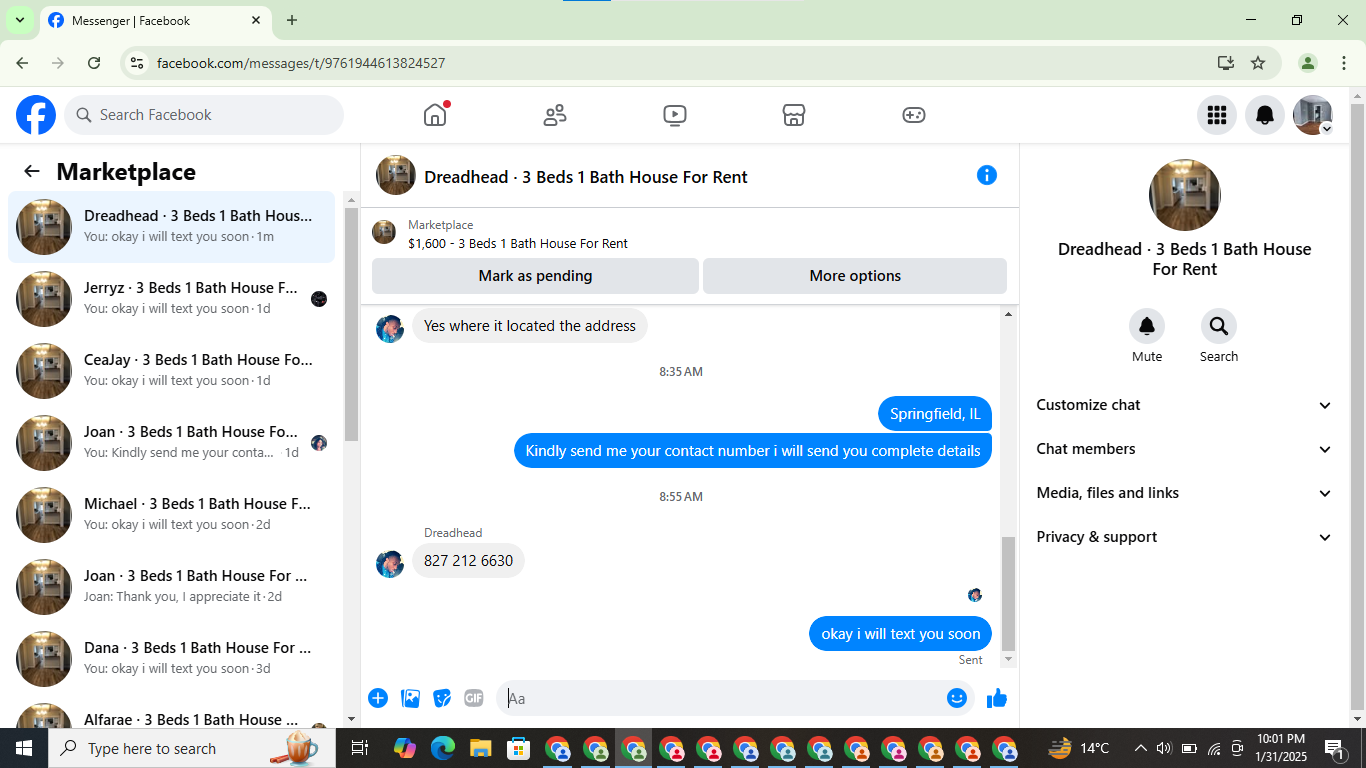Attach a photo using the image icon
The height and width of the screenshot is (768, 1366).
410,698
